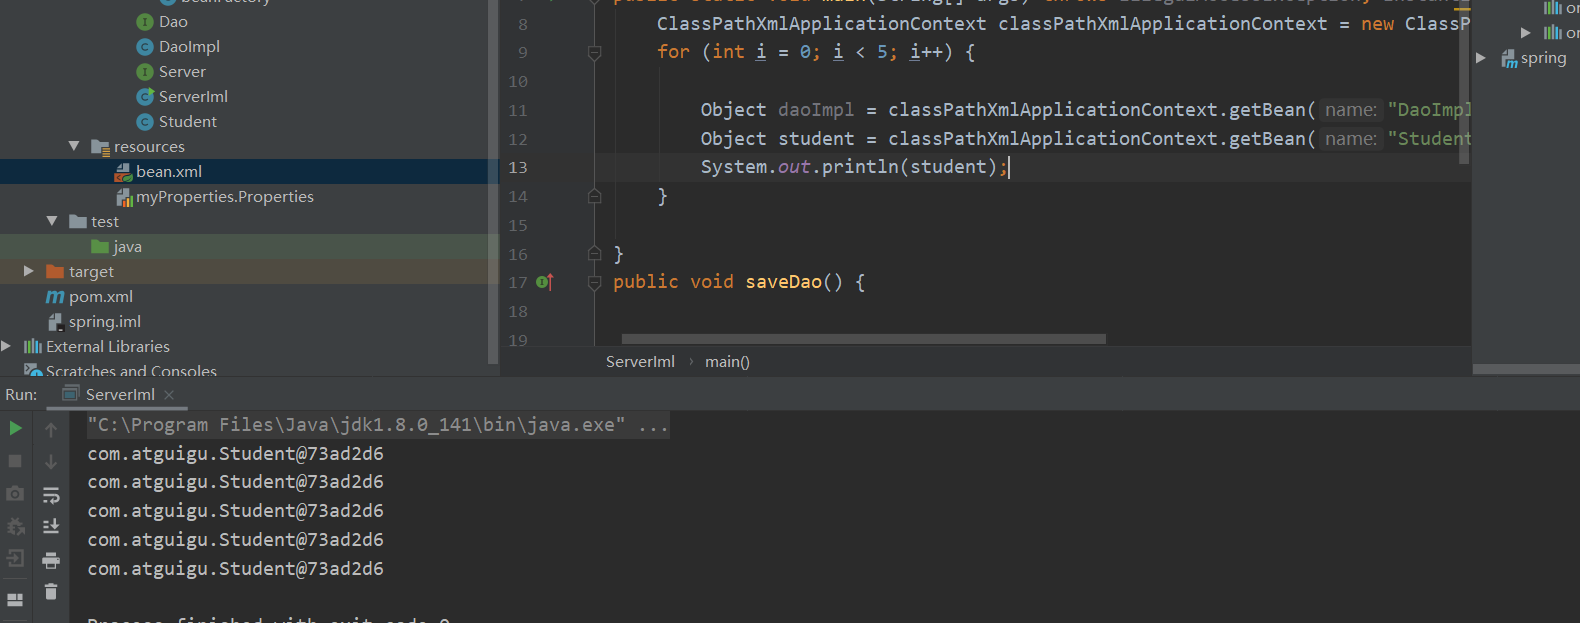Click ServerIml in the editor breadcrumb
1580x623 pixels.
(x=640, y=362)
